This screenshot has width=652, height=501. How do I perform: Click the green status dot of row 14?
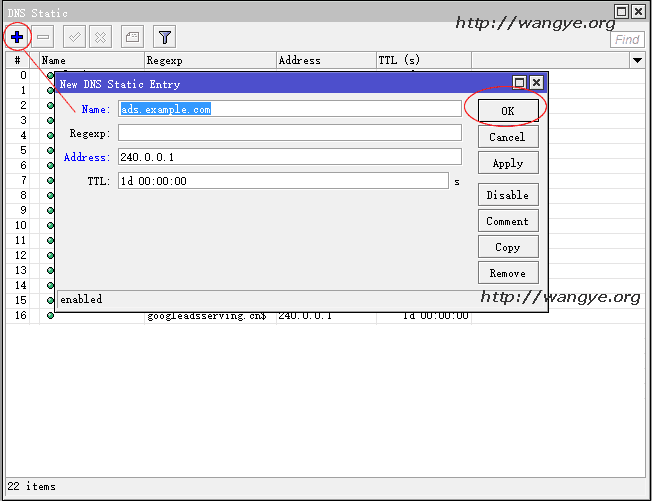(x=50, y=285)
